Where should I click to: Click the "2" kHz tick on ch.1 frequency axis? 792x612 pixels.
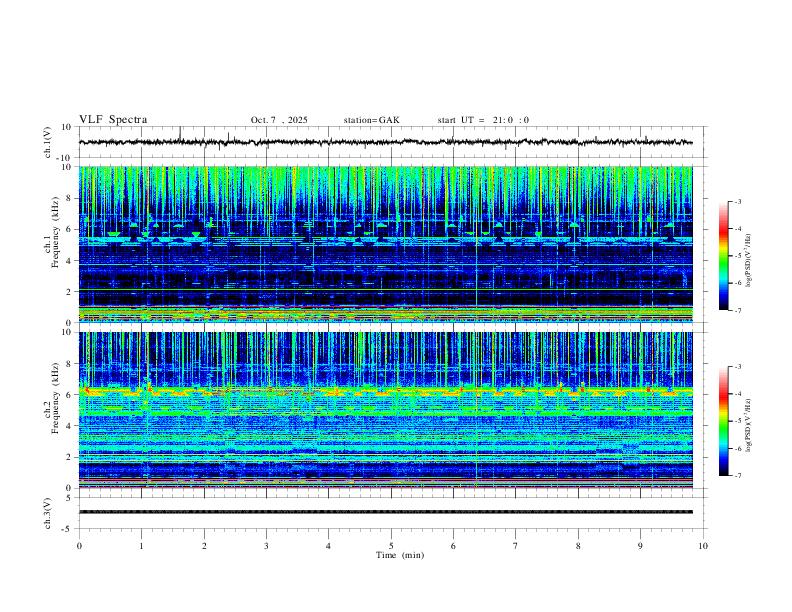[68, 292]
